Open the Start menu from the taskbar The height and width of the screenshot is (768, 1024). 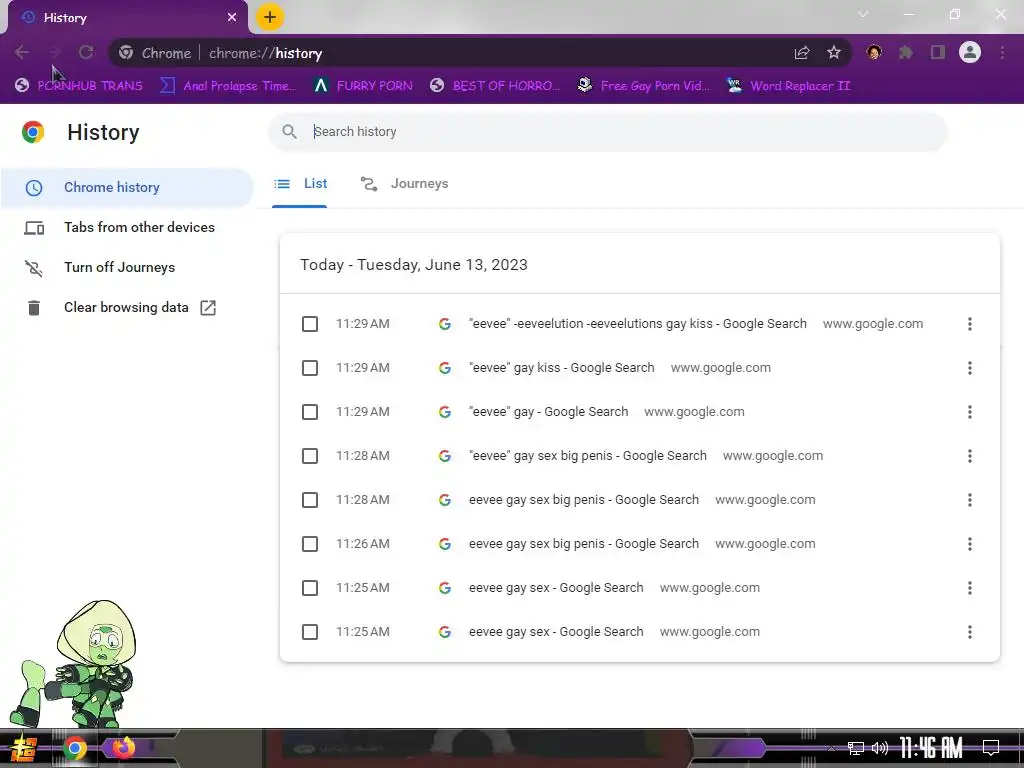tap(23, 748)
